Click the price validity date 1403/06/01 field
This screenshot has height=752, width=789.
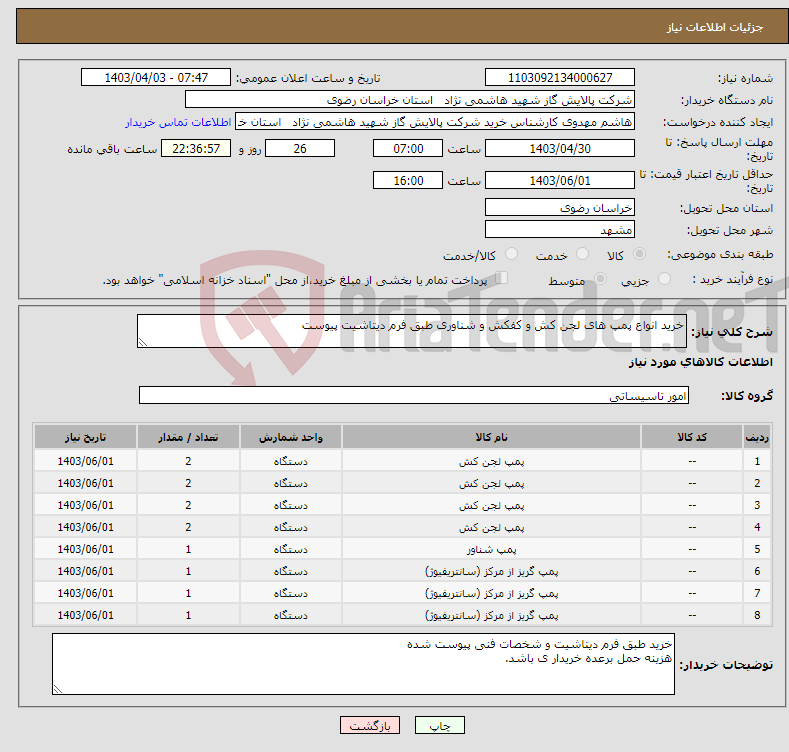click(x=560, y=180)
